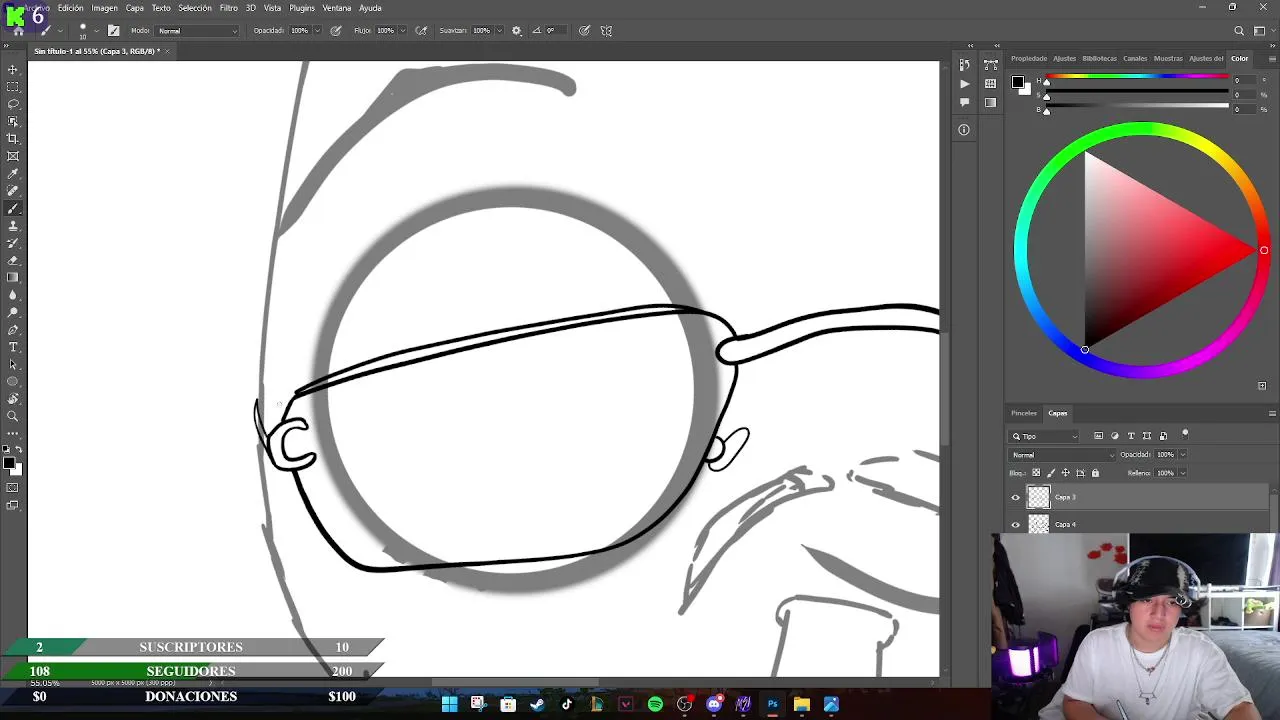Screen dimensions: 1280x720
Task: Open layer Relleno dropdown arrow
Action: pyautogui.click(x=1182, y=473)
